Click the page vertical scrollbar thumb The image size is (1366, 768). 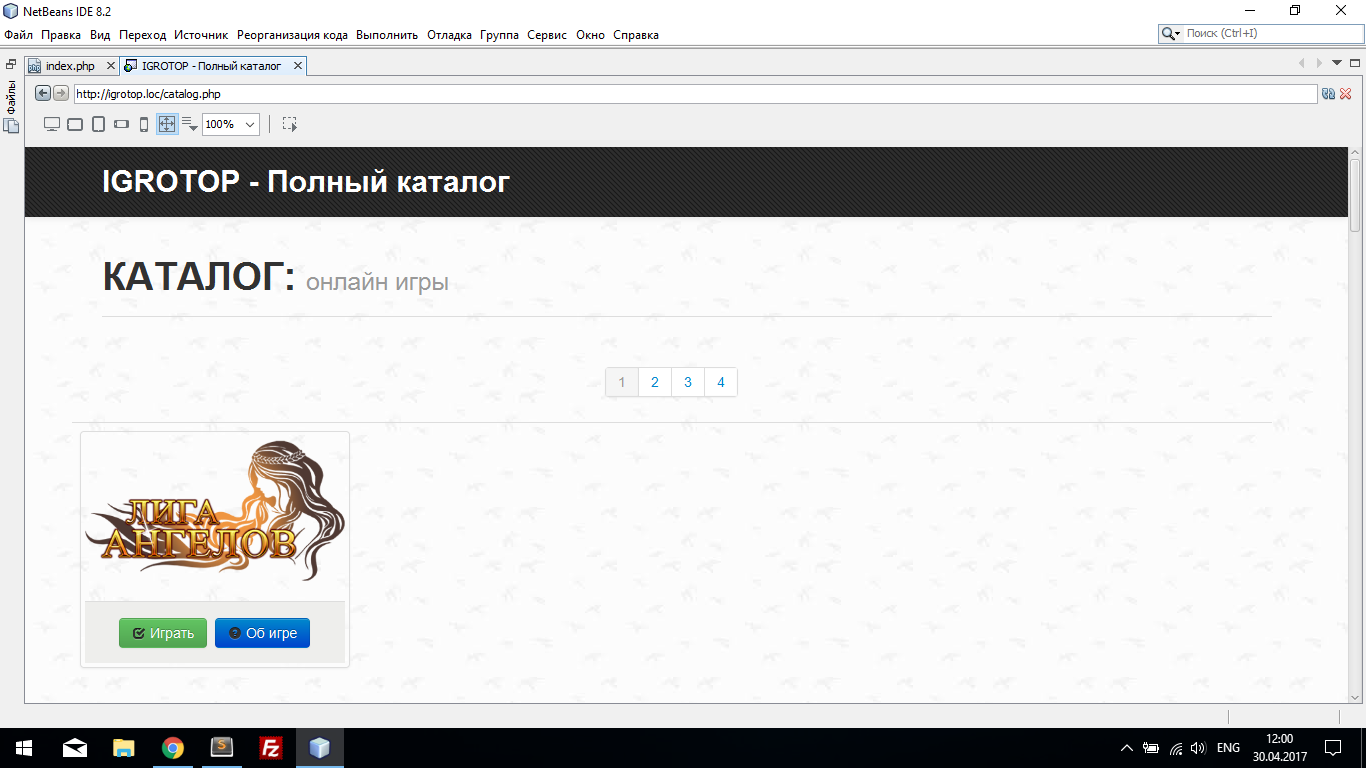[1355, 195]
